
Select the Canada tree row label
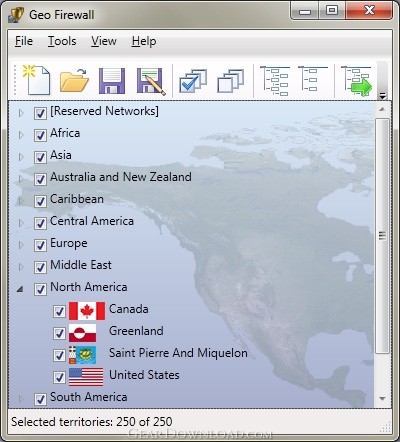pyautogui.click(x=129, y=309)
